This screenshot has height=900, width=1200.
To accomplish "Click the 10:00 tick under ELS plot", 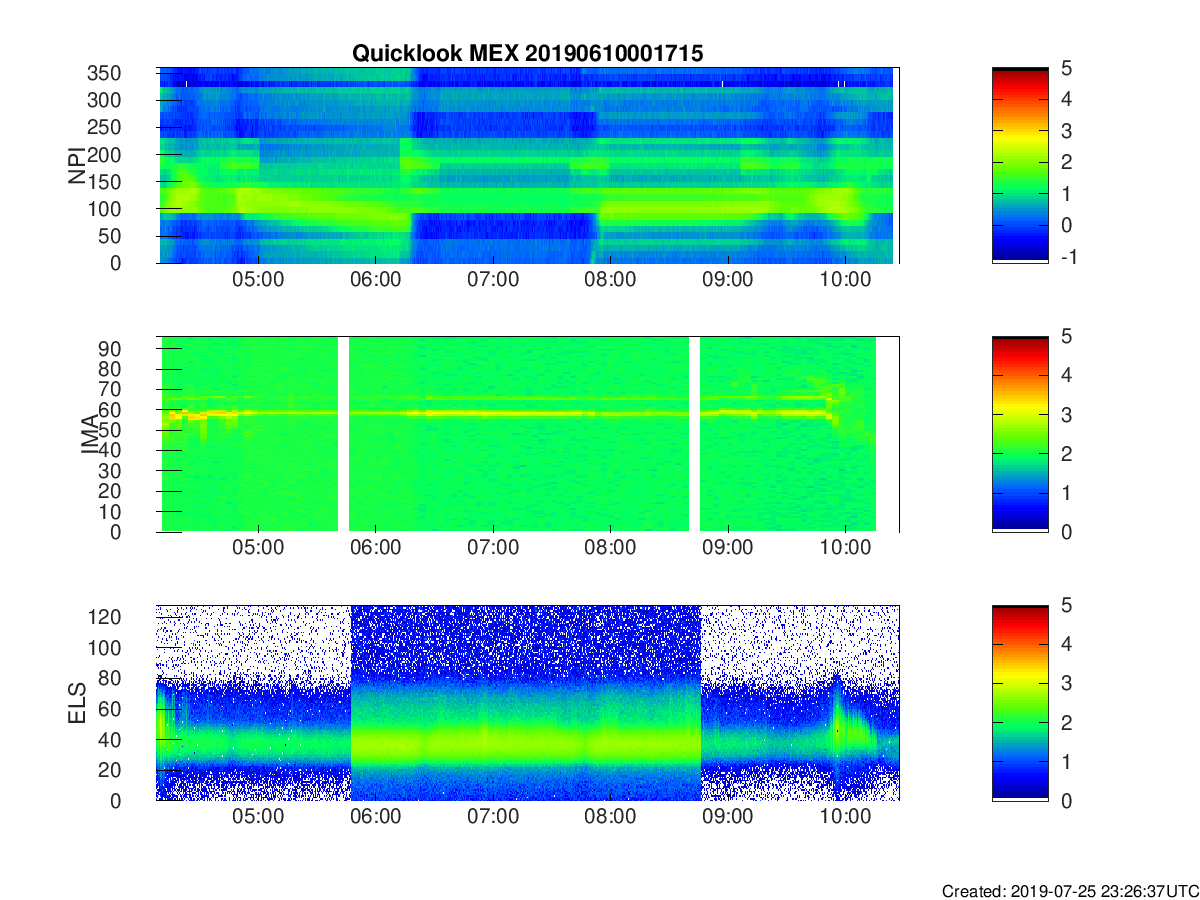I will tap(845, 819).
